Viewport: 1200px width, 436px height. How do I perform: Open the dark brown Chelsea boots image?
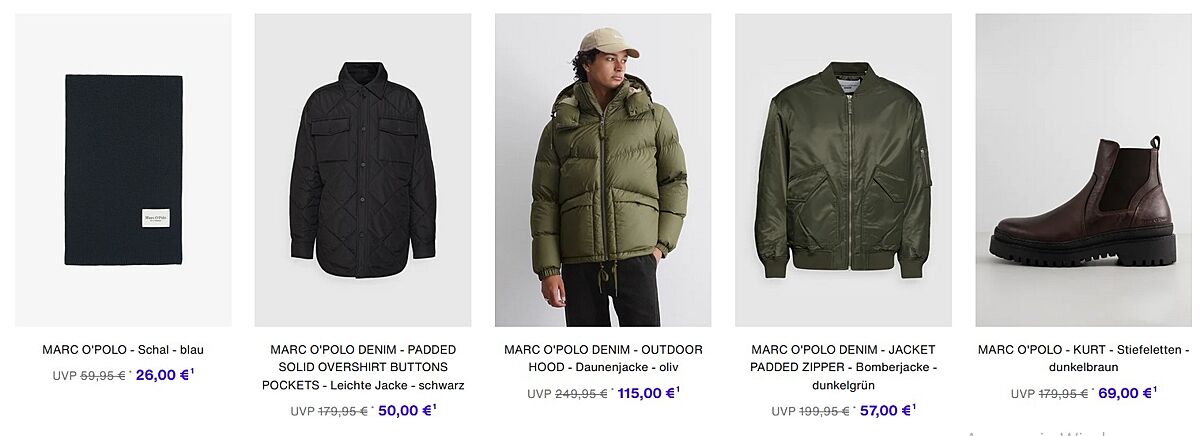[1084, 170]
